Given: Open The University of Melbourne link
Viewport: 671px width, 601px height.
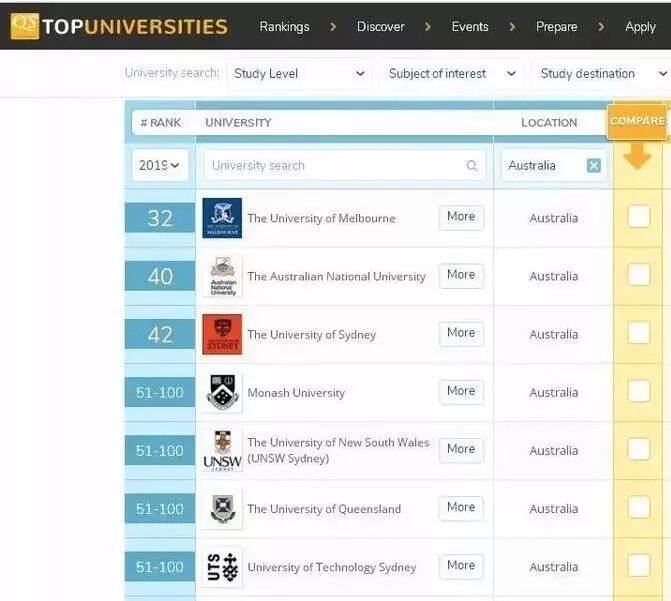Looking at the screenshot, I should click(x=321, y=218).
